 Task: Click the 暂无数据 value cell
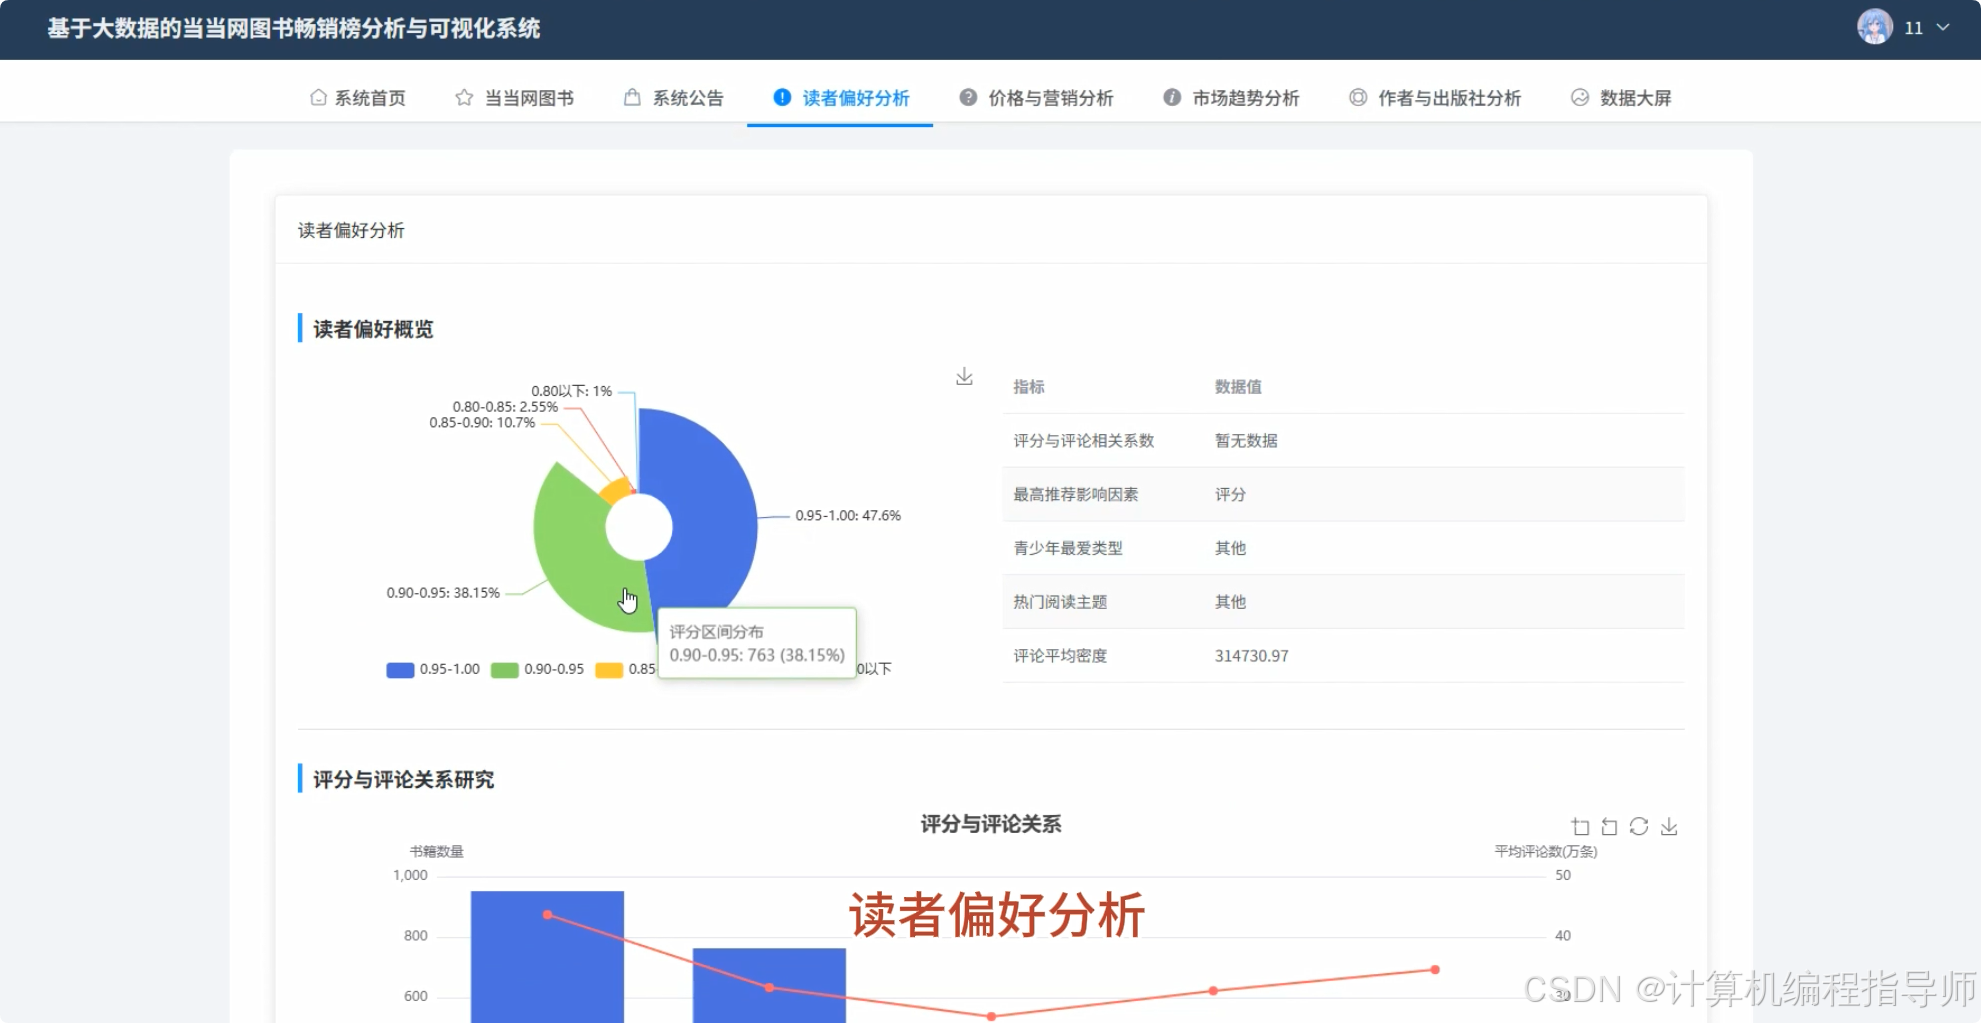click(1246, 441)
